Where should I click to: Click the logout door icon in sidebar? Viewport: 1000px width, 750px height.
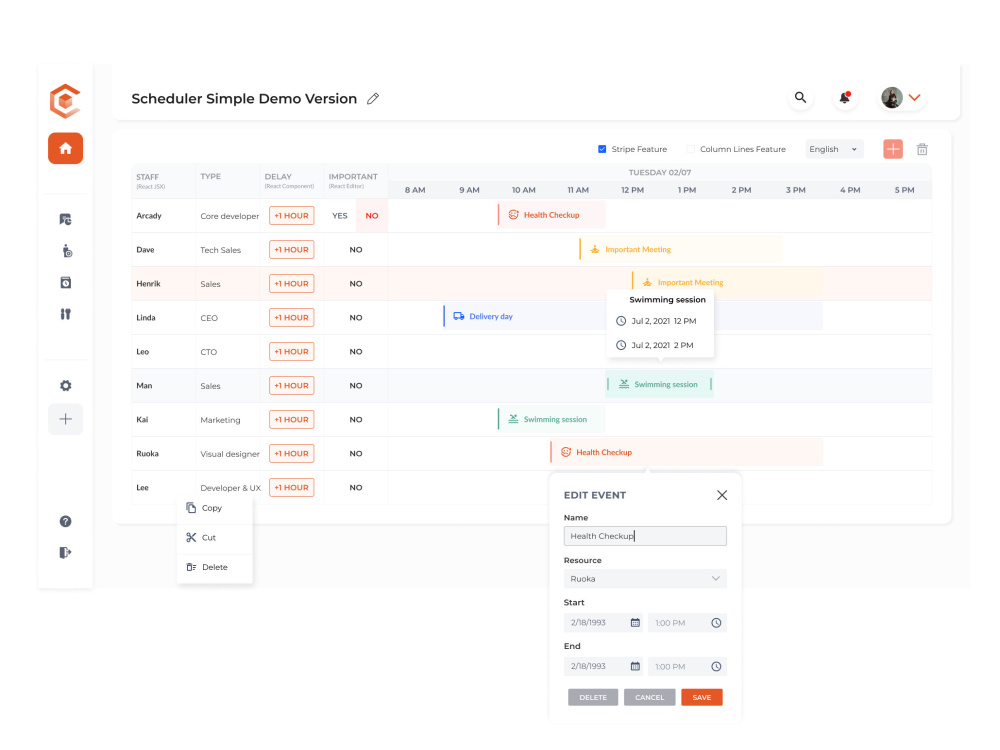click(65, 552)
